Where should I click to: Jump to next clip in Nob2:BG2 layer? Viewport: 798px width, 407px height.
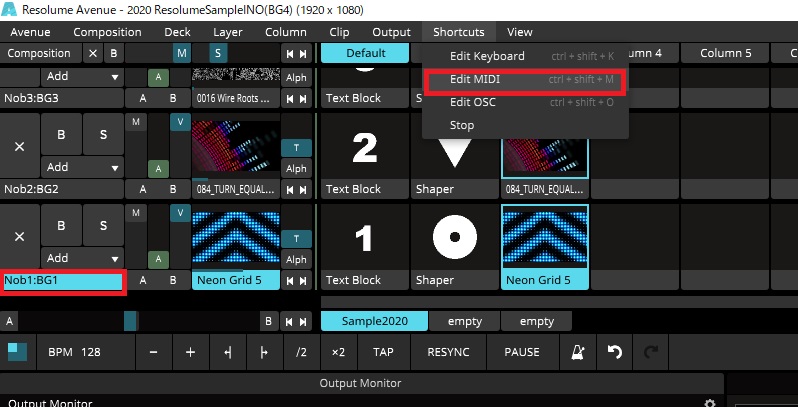pos(303,190)
